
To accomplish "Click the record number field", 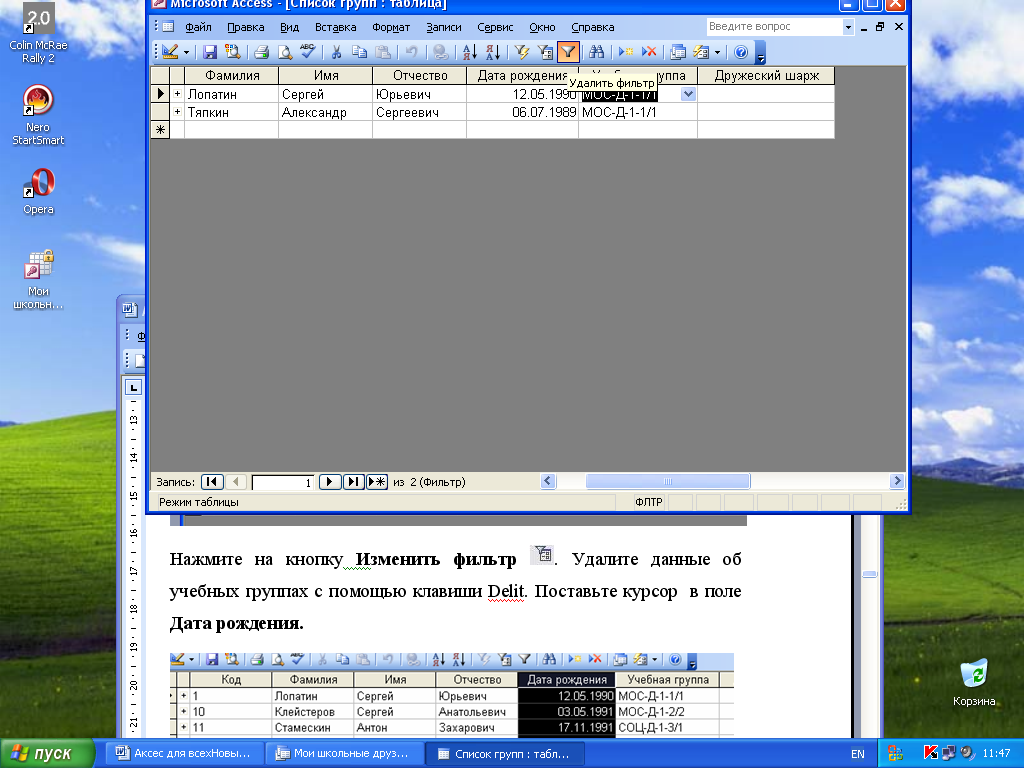I will coord(283,483).
